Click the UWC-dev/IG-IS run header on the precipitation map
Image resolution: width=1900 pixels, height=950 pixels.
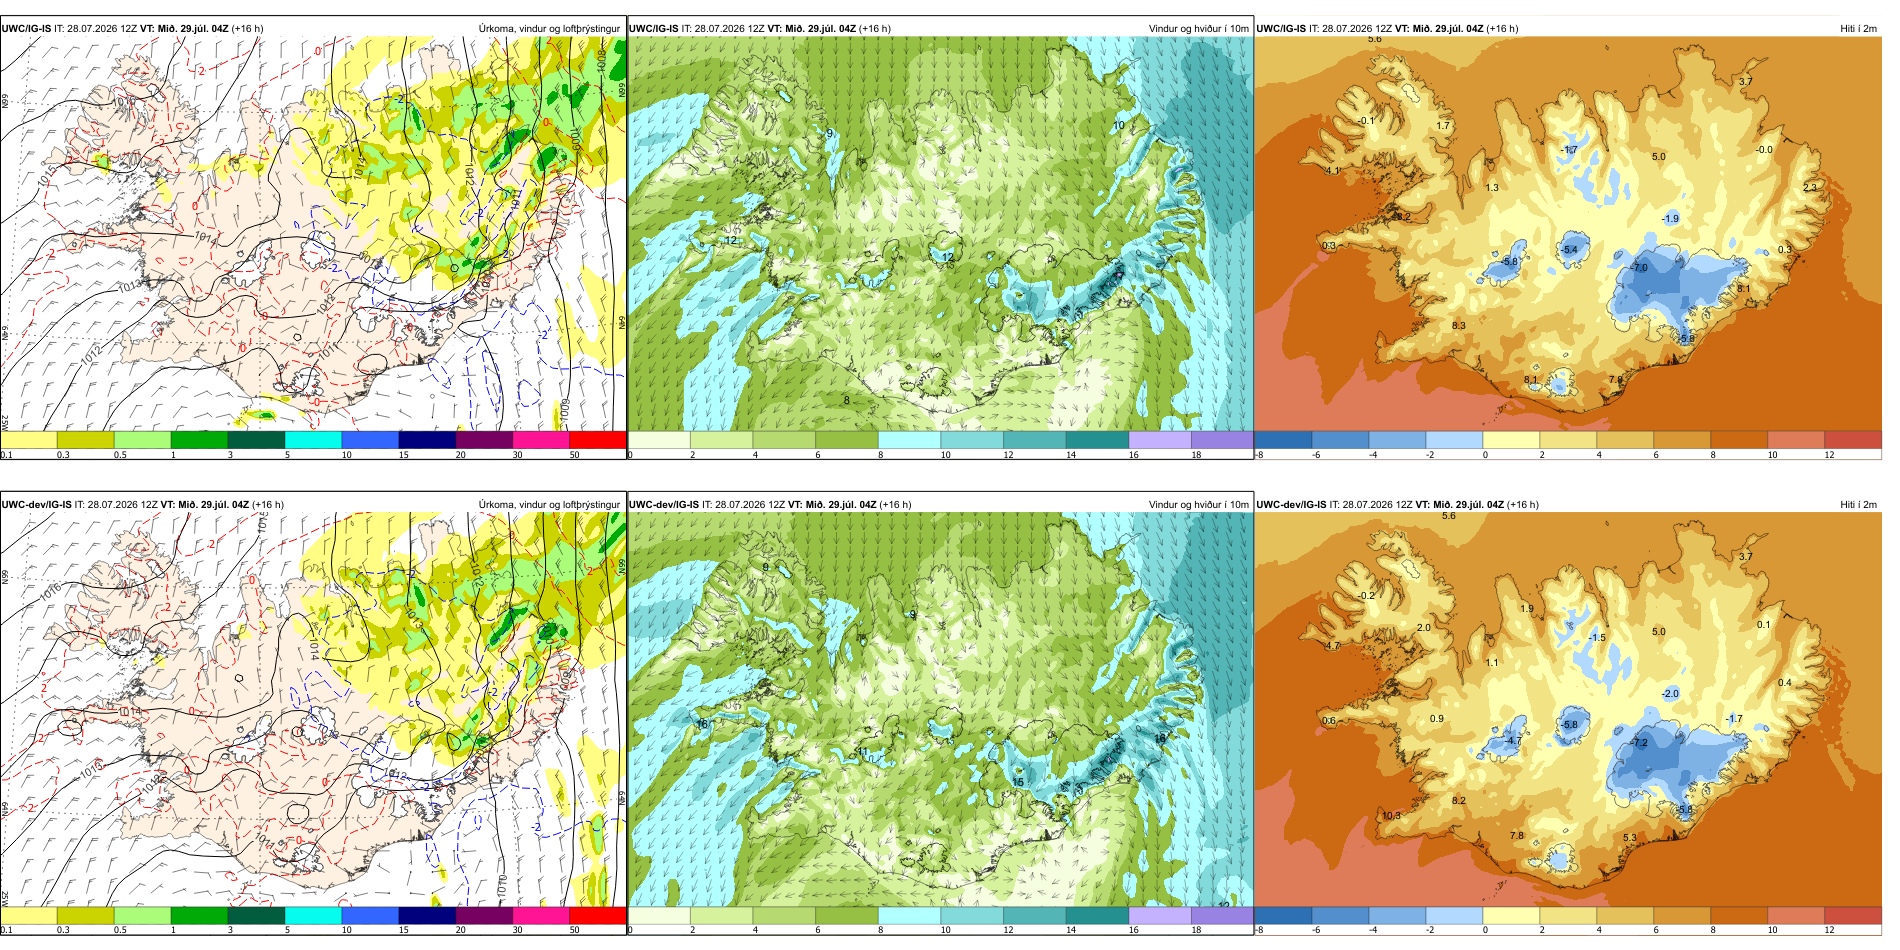coord(143,504)
